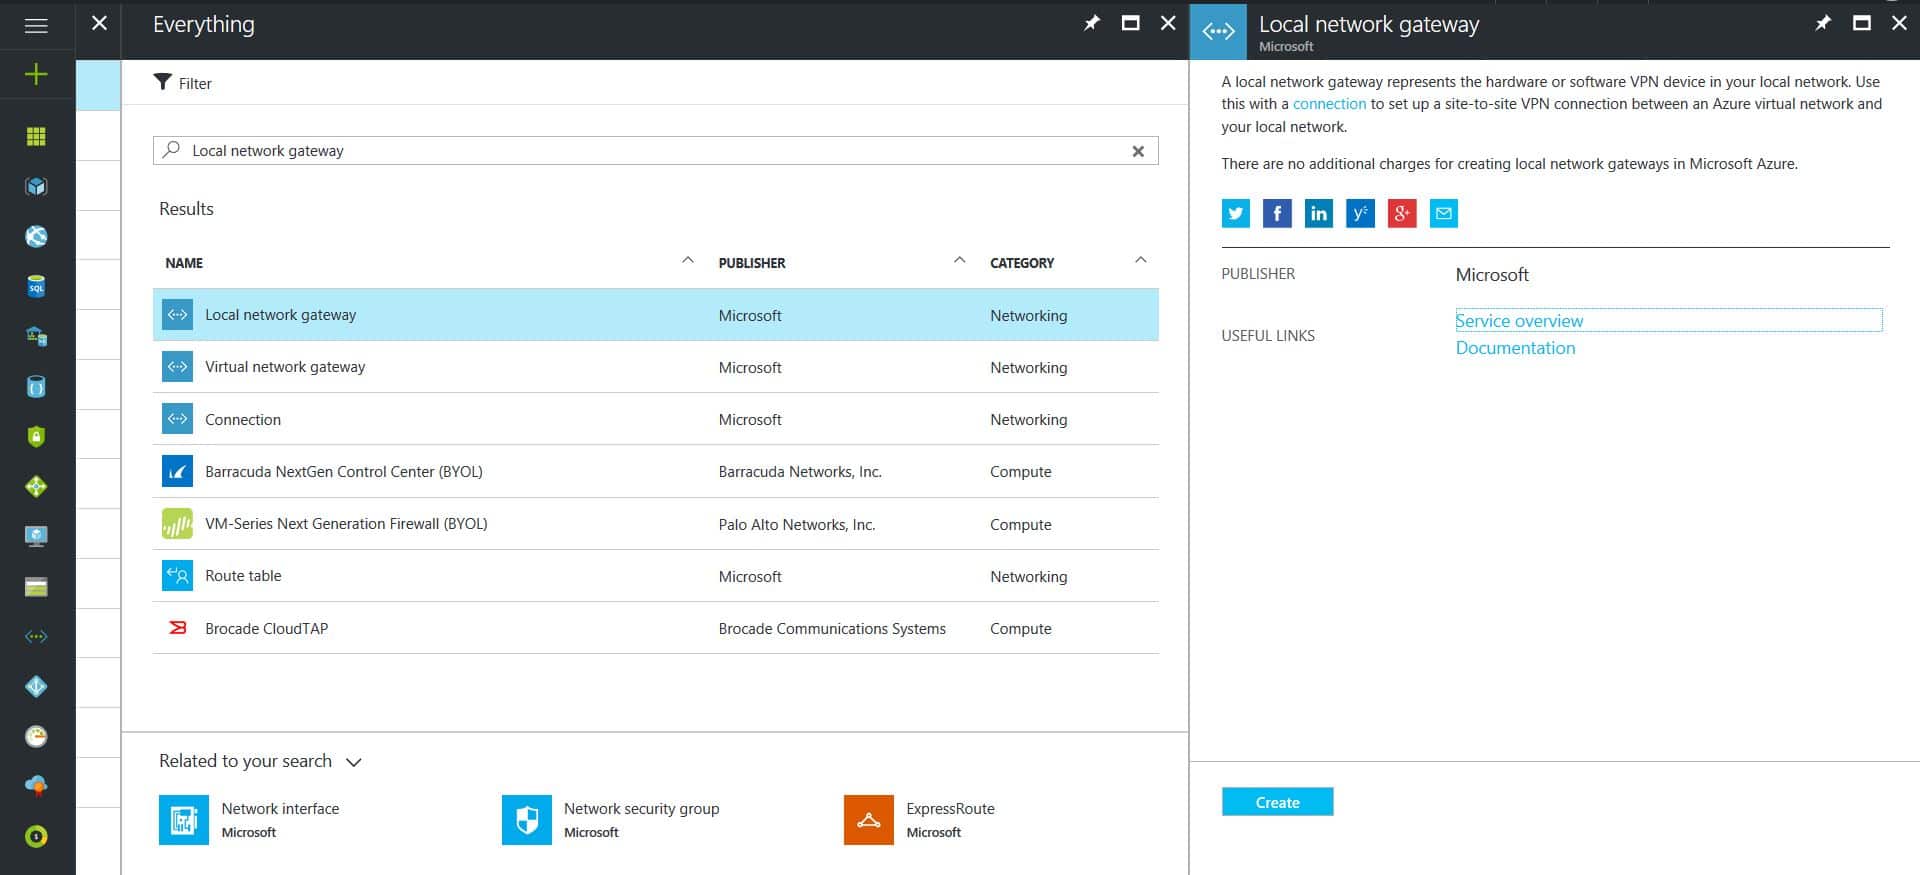This screenshot has height=875, width=1920.
Task: Click Brocade Communications Systems publisher cell
Action: (x=832, y=629)
